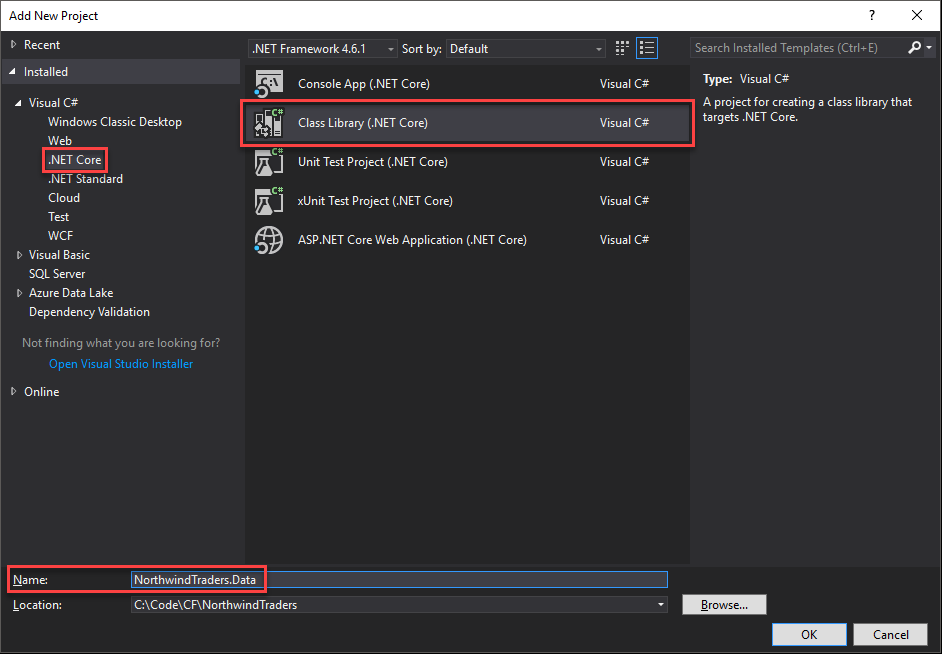Image resolution: width=942 pixels, height=654 pixels.
Task: Expand the Azure Data Lake node
Action: click(x=20, y=293)
